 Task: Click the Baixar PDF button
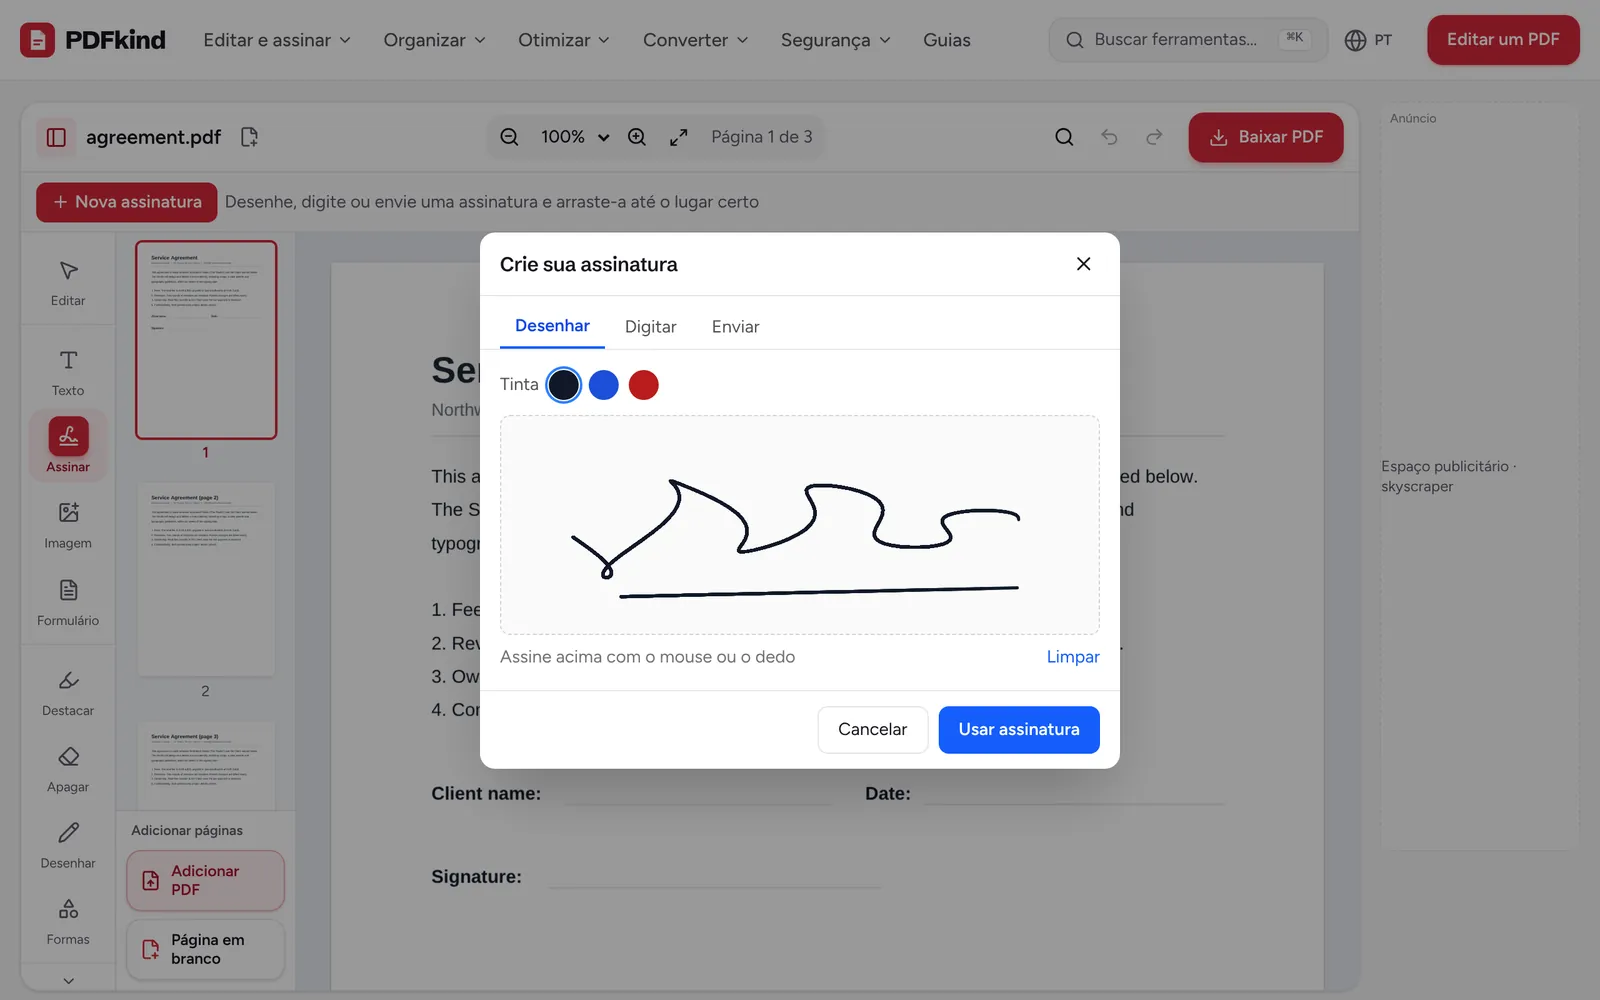pos(1266,137)
